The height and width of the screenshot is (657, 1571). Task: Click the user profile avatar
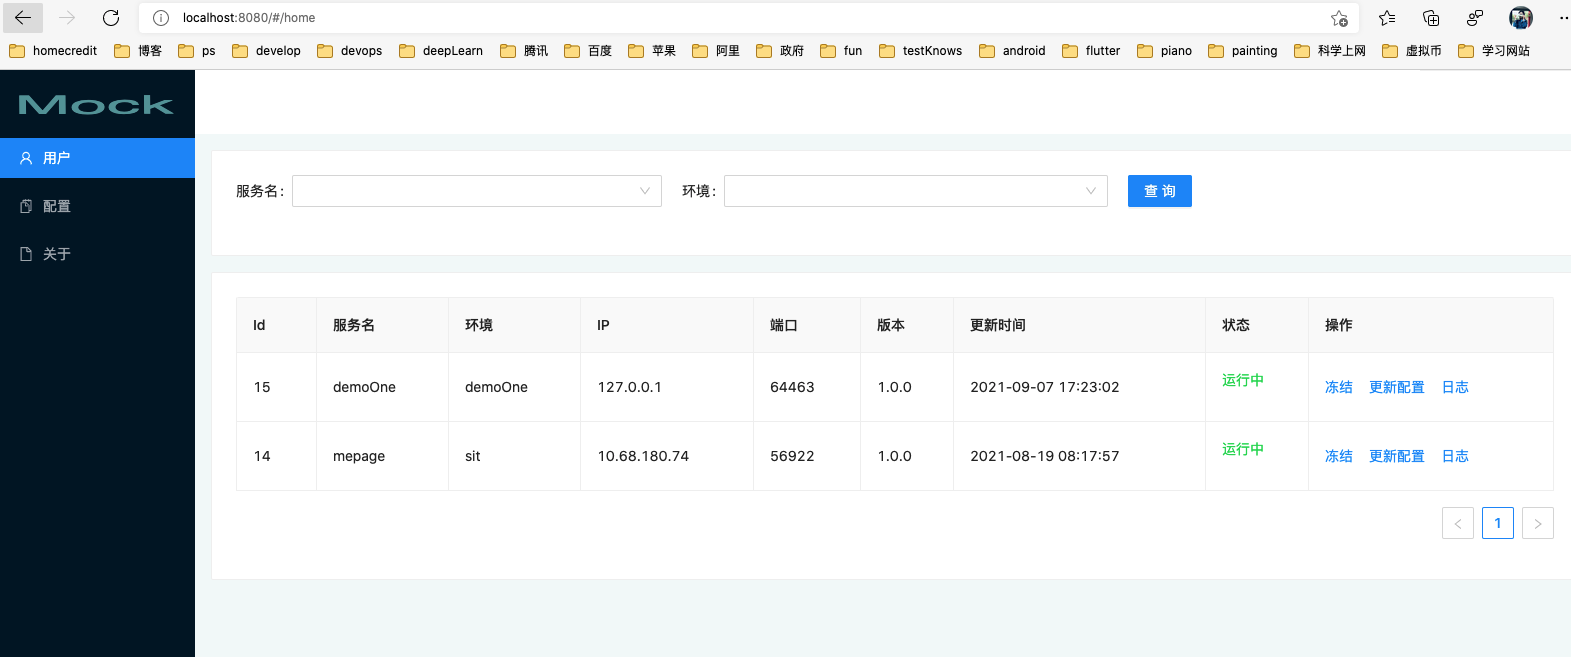1520,18
